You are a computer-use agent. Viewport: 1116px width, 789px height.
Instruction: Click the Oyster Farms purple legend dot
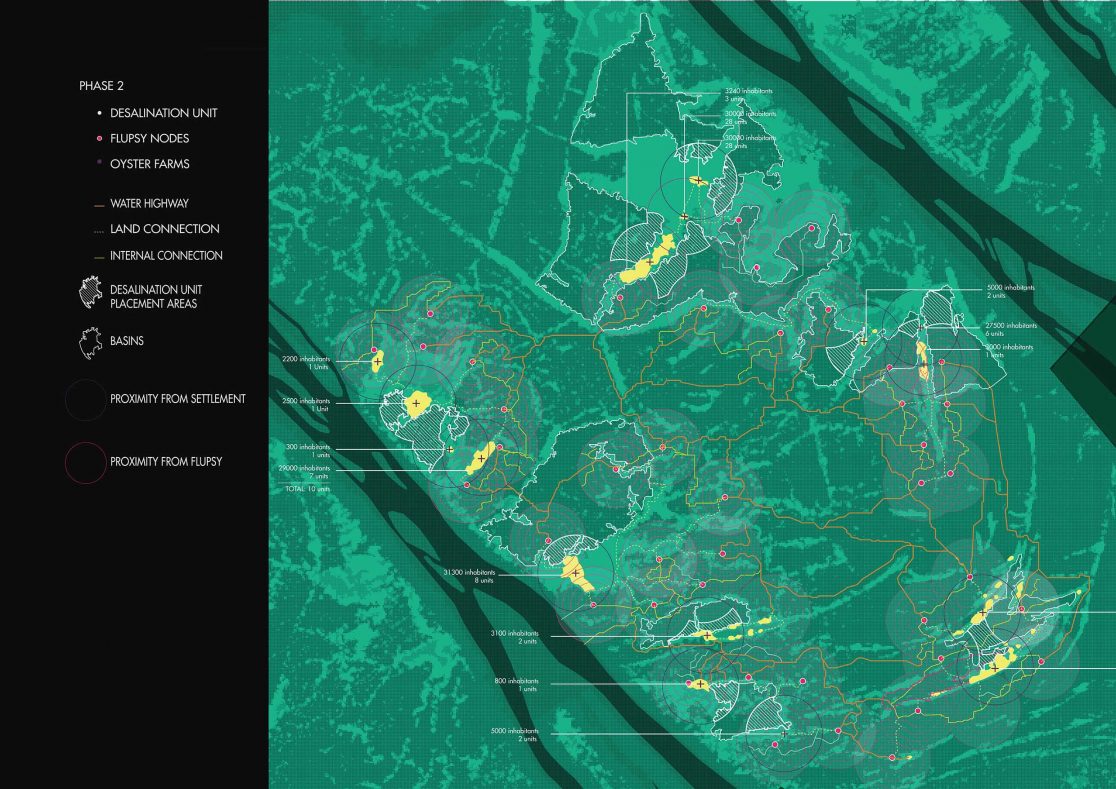tap(88, 164)
